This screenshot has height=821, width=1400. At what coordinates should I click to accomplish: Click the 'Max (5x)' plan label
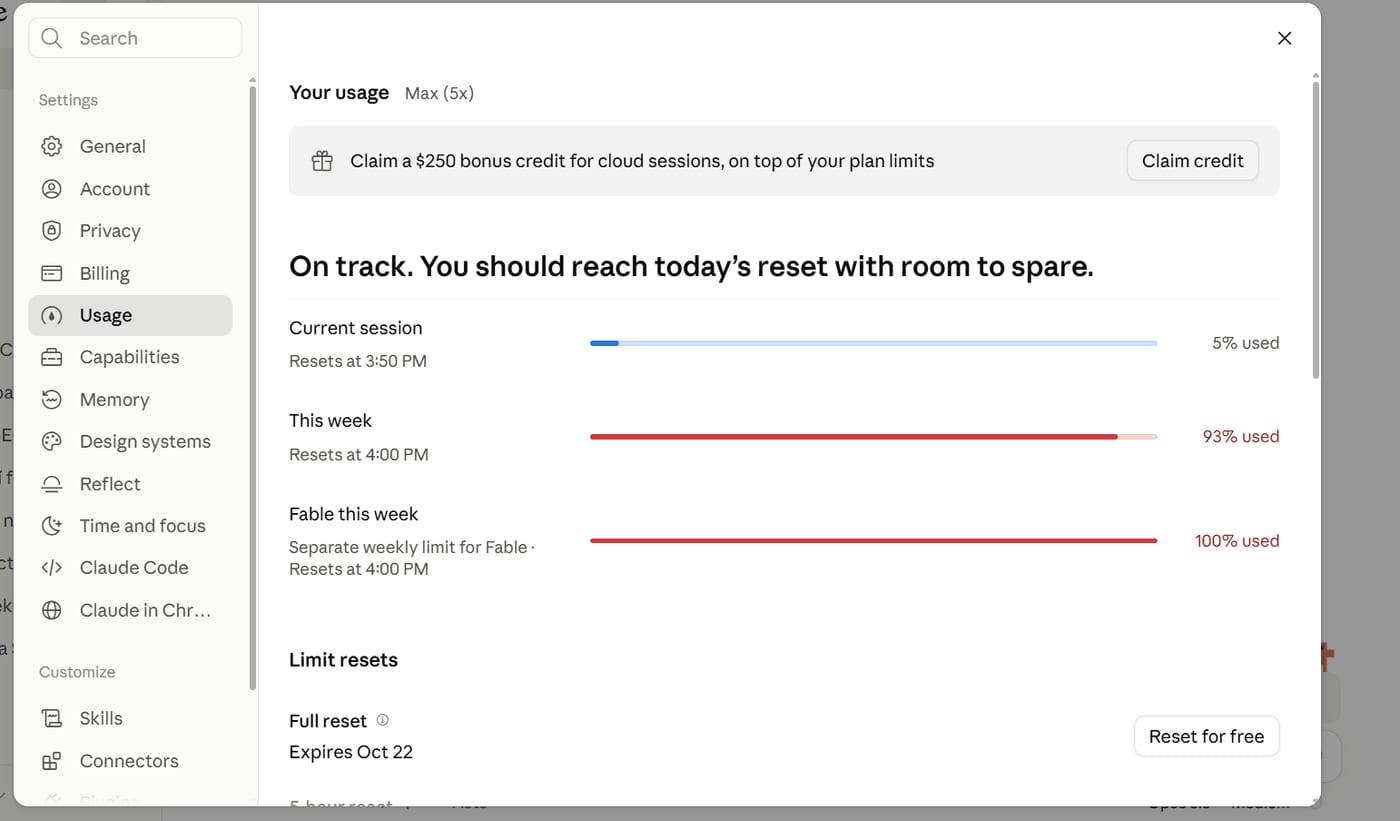[439, 93]
